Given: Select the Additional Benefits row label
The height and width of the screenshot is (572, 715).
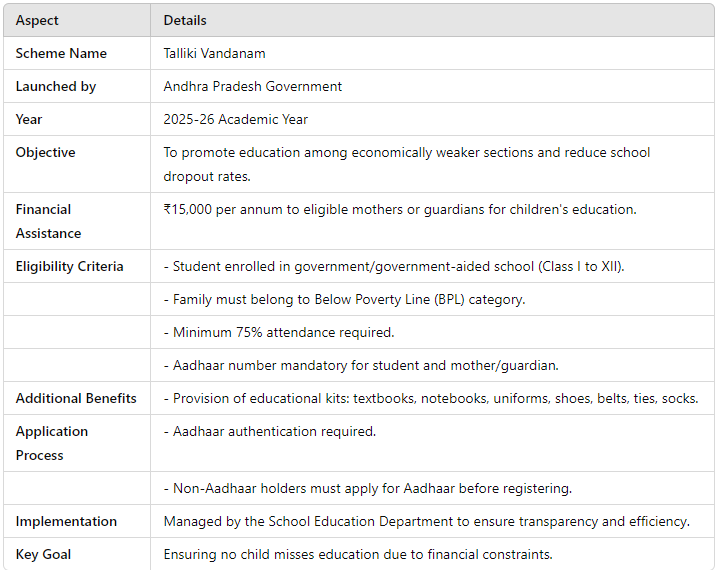Looking at the screenshot, I should click(x=76, y=398).
